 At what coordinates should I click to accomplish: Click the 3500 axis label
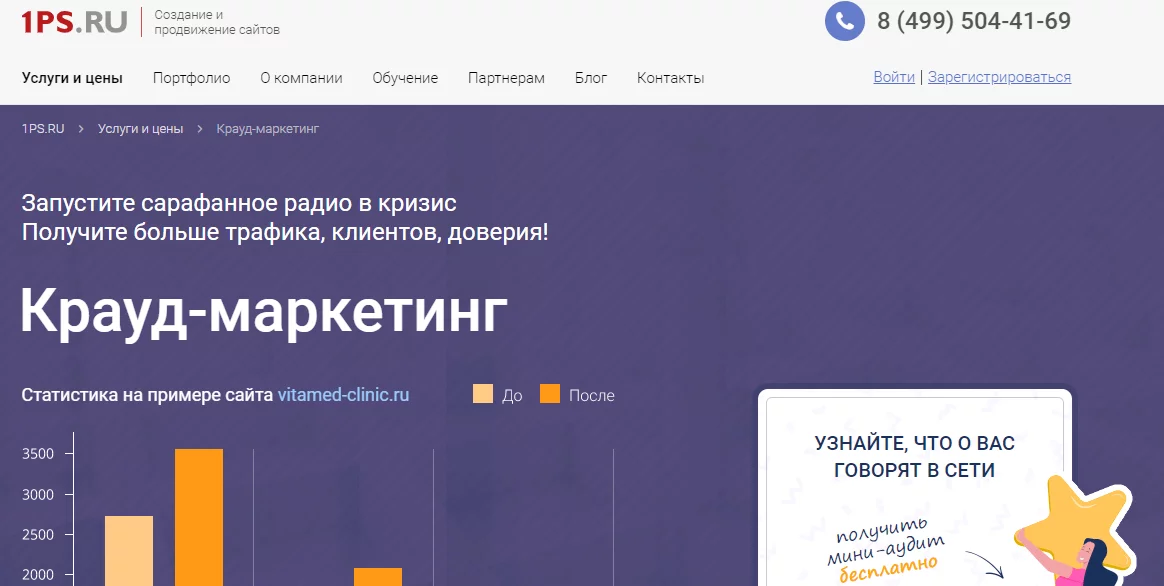tap(39, 454)
